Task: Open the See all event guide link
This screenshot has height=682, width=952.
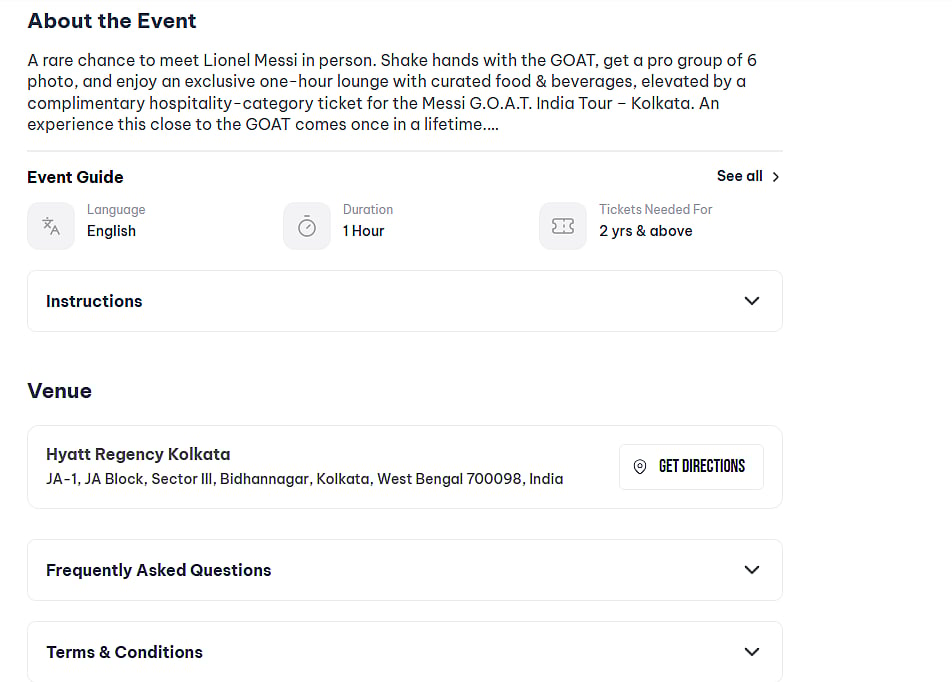Action: 739,176
